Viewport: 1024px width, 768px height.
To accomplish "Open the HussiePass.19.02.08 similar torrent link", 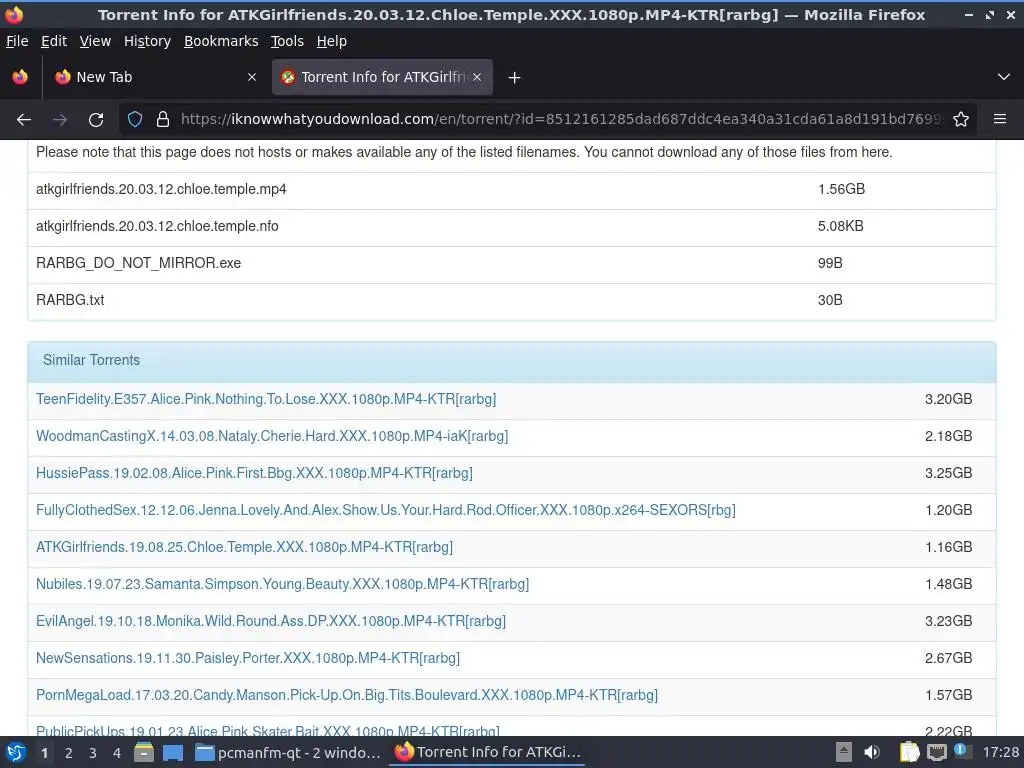I will point(254,473).
